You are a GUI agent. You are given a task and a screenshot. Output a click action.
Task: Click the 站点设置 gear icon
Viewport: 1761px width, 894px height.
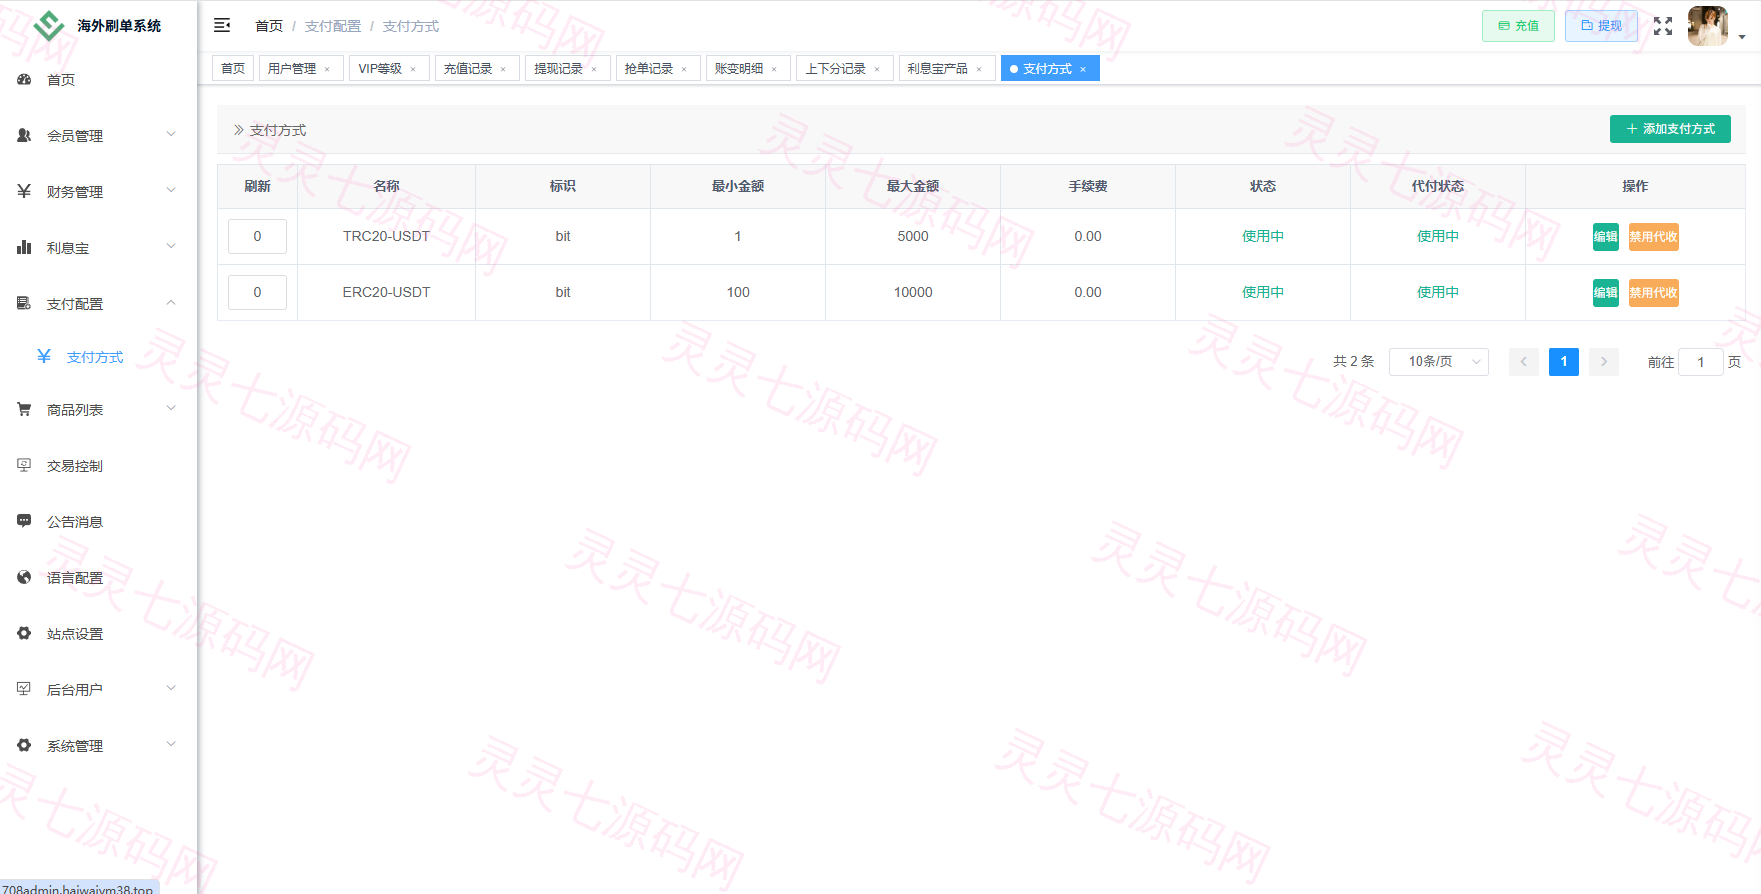coord(24,633)
